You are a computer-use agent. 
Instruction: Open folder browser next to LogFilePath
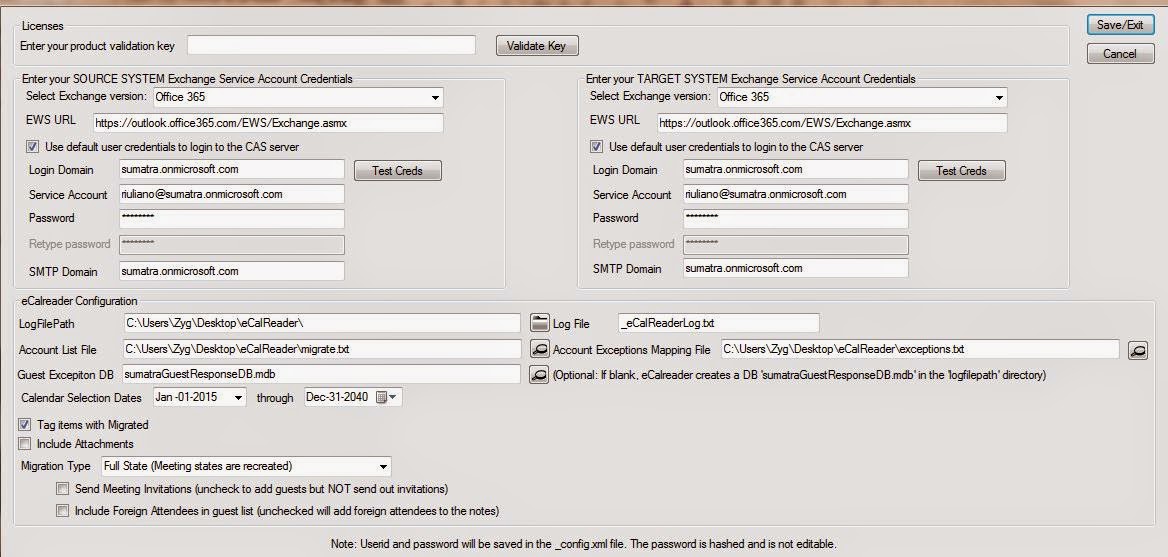(539, 323)
